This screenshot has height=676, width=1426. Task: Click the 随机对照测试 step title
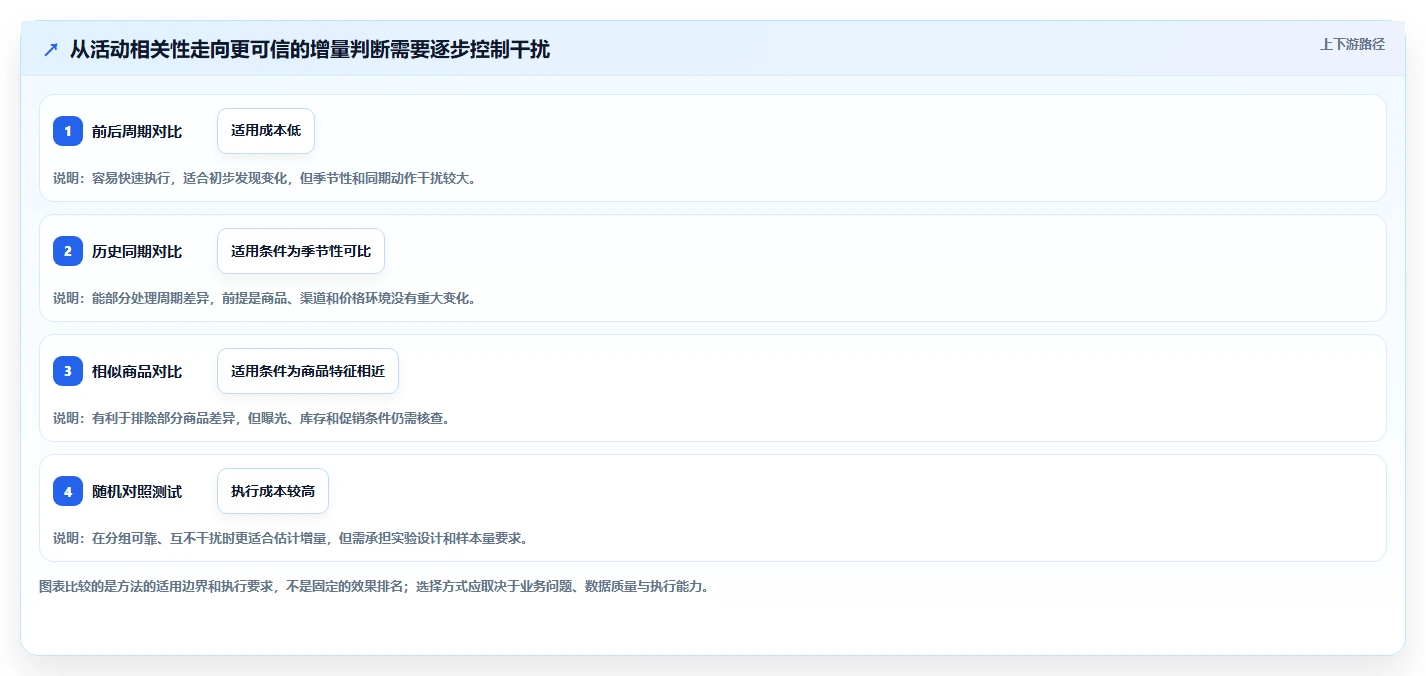(137, 491)
